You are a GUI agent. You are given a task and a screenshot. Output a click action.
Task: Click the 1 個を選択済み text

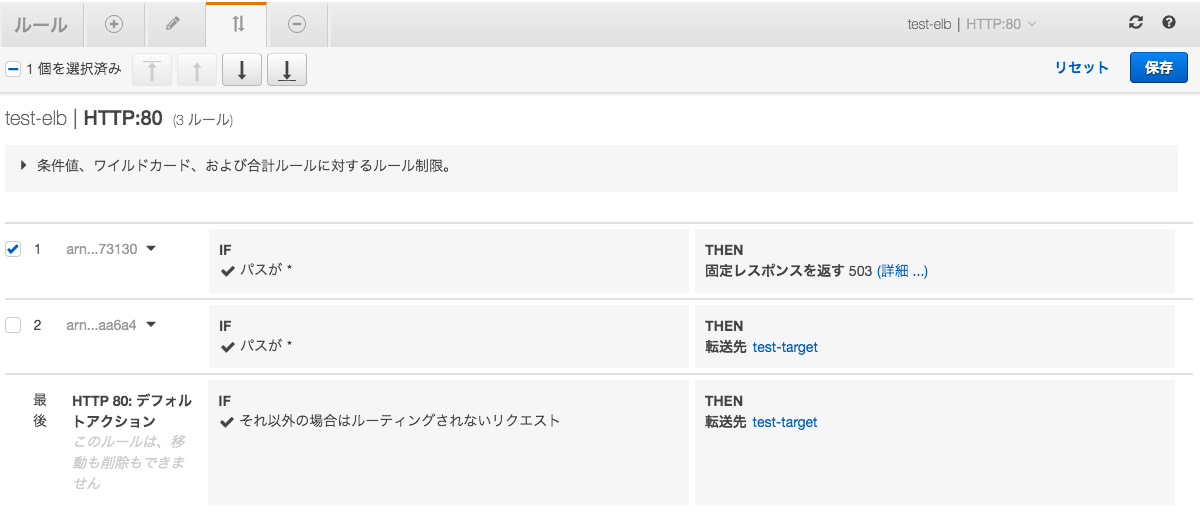(75, 69)
